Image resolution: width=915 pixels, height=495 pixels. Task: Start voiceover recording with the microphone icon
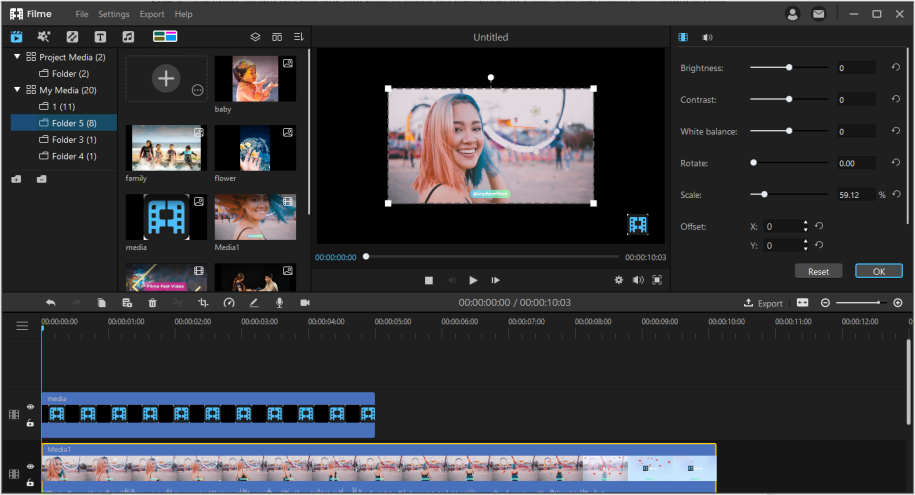279,303
